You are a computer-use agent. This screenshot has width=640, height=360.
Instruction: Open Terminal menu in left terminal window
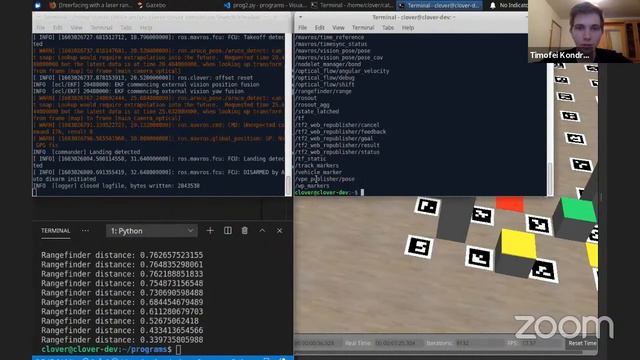pos(101,28)
